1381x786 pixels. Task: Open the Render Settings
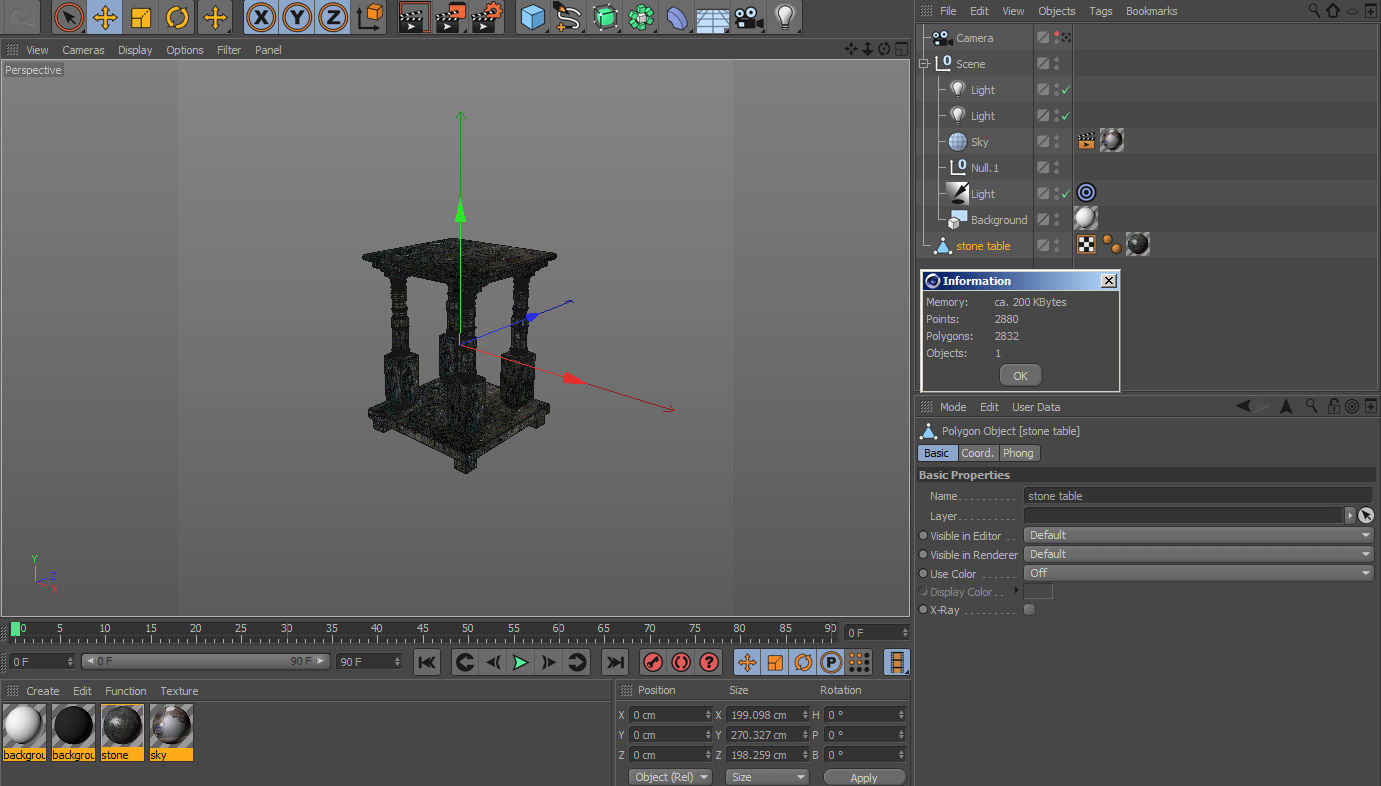(x=487, y=17)
